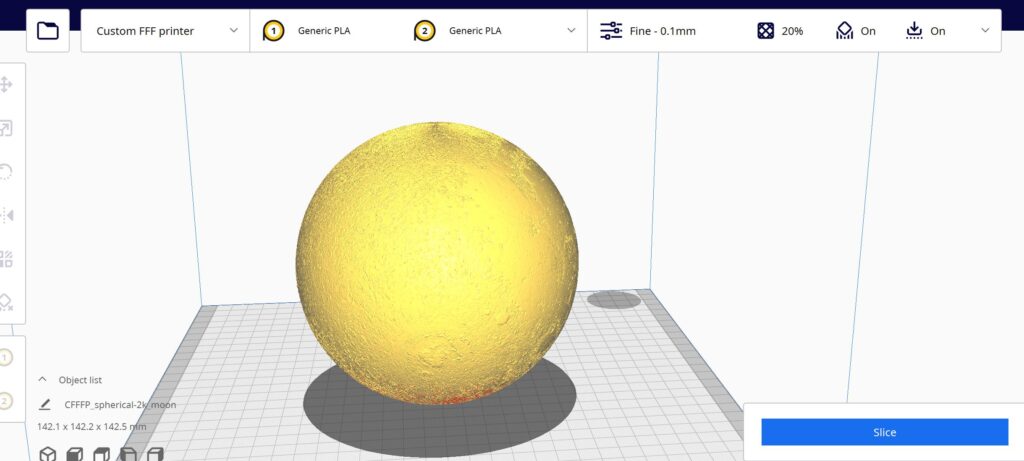Open Per Model Settings tool
This screenshot has height=461, width=1024.
coord(5,259)
